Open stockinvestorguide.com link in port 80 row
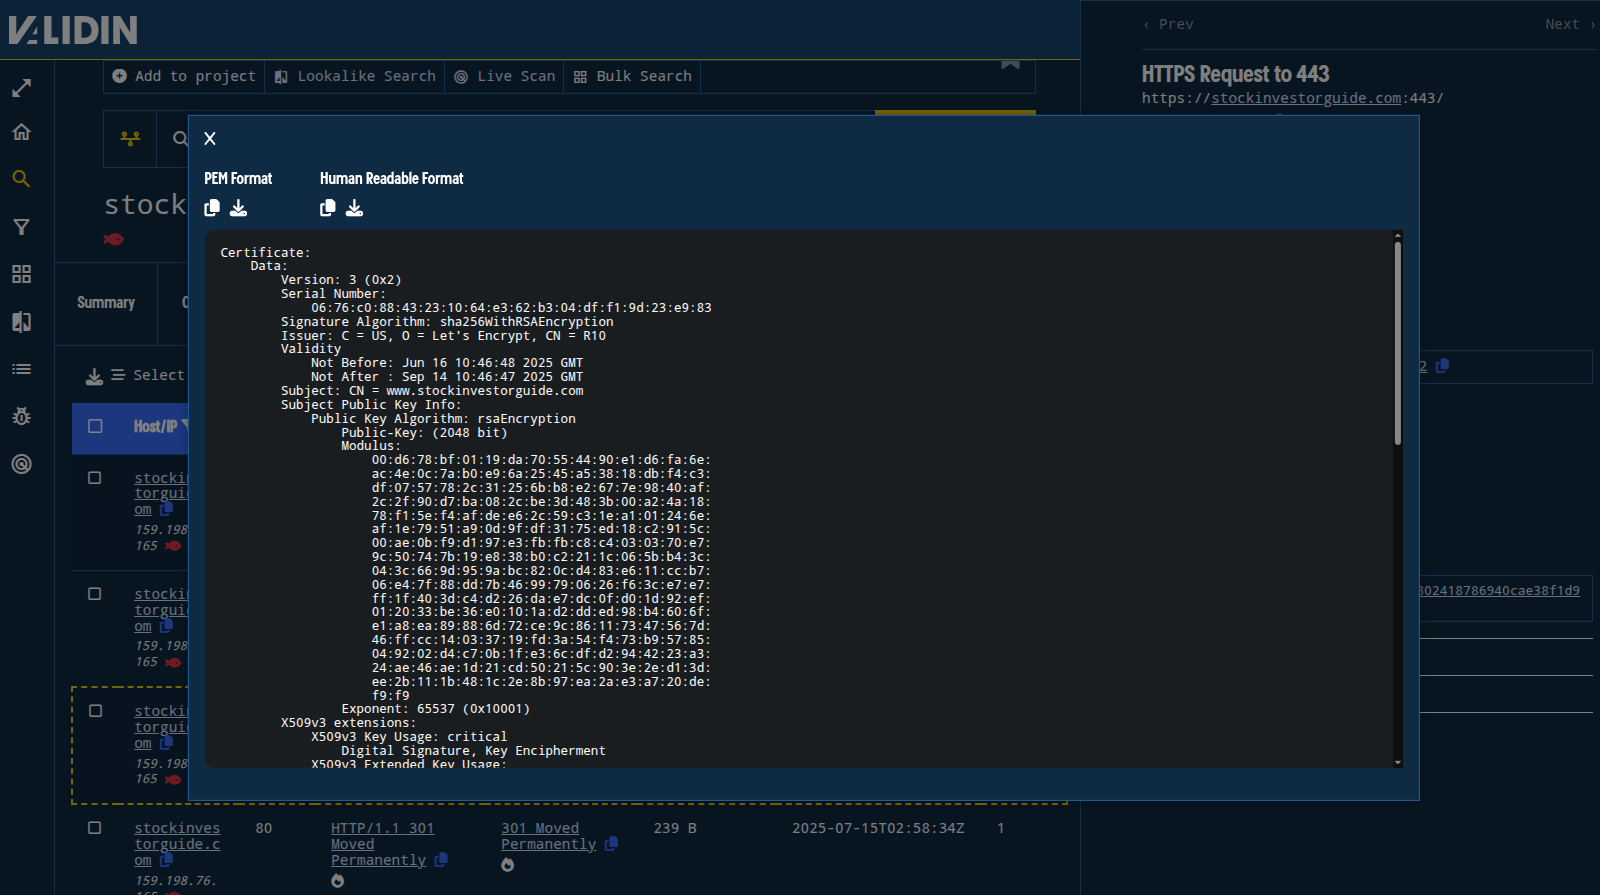The image size is (1600, 895). coord(177,844)
